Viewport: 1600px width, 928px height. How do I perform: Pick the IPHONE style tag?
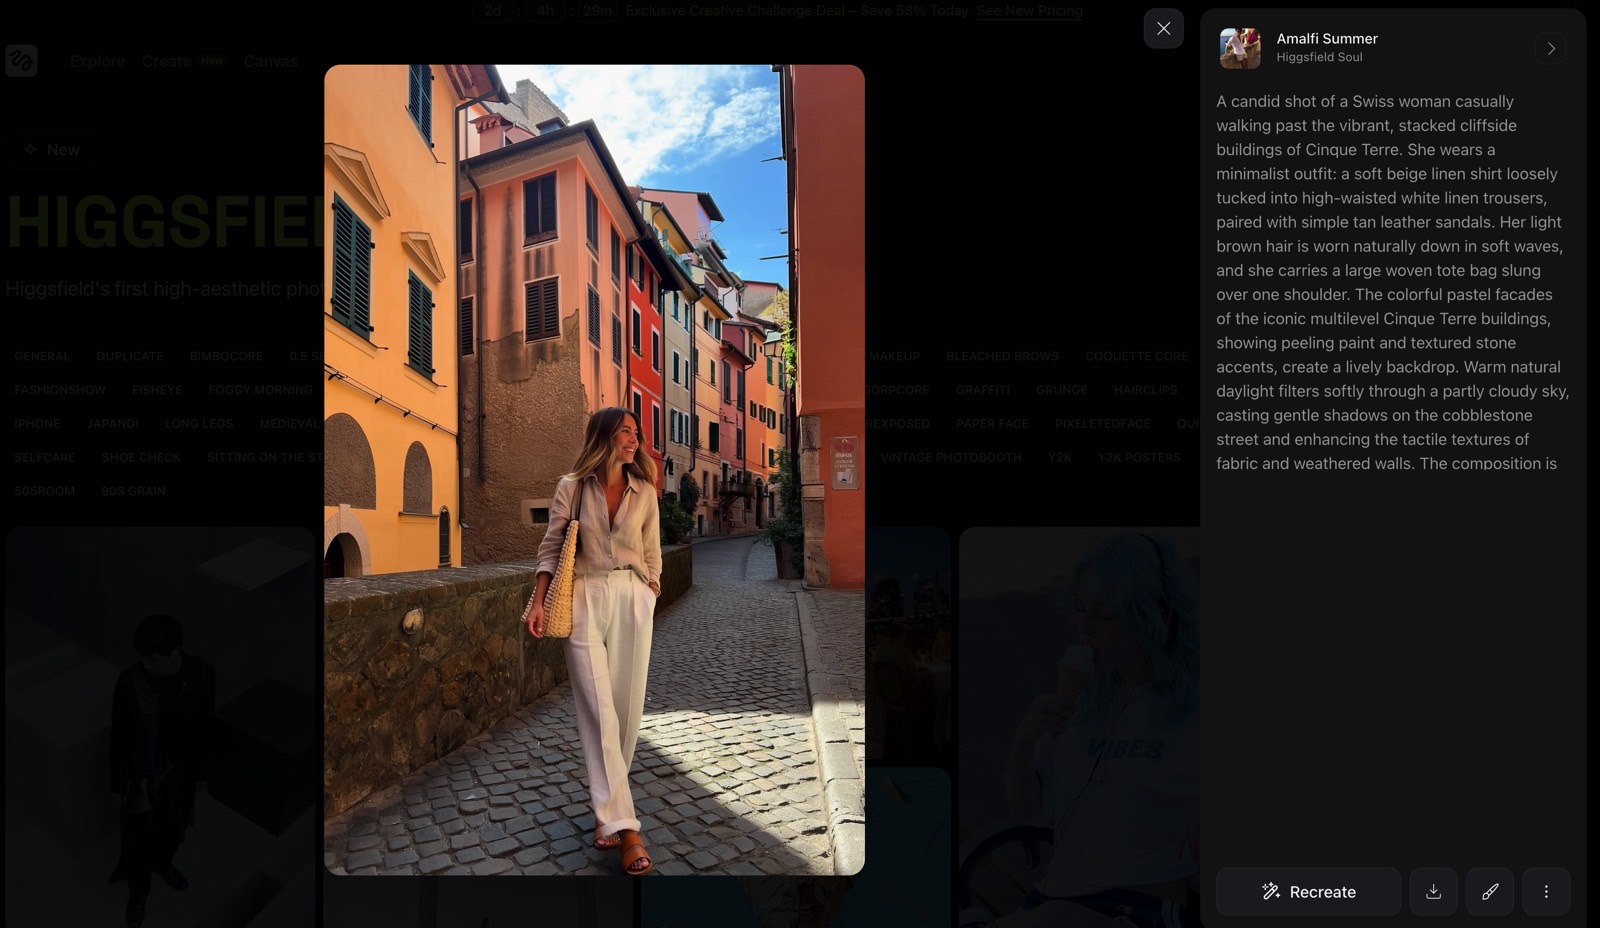pyautogui.click(x=37, y=424)
